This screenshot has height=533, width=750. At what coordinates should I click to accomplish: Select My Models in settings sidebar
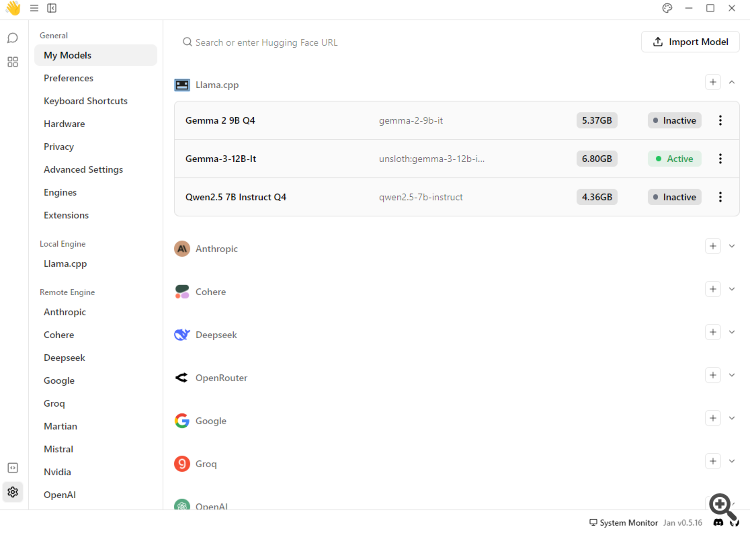96,56
